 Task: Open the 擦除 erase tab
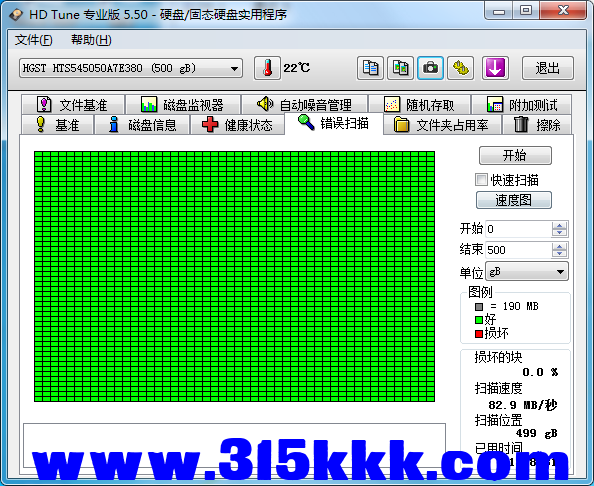pyautogui.click(x=537, y=125)
